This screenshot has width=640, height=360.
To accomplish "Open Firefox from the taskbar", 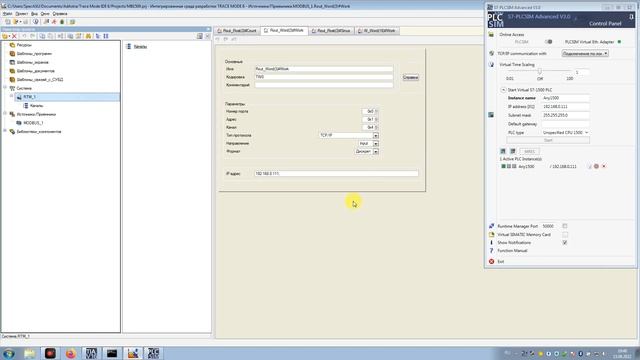I will (71, 353).
